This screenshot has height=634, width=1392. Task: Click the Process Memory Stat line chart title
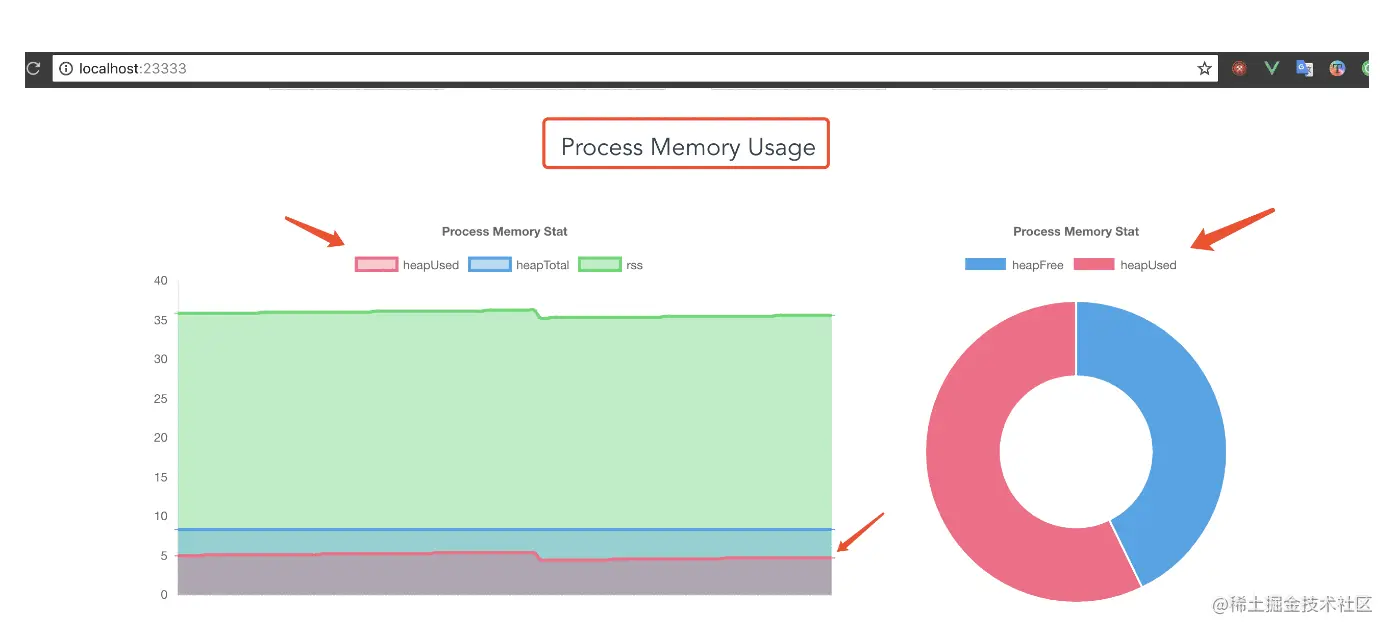coord(504,231)
